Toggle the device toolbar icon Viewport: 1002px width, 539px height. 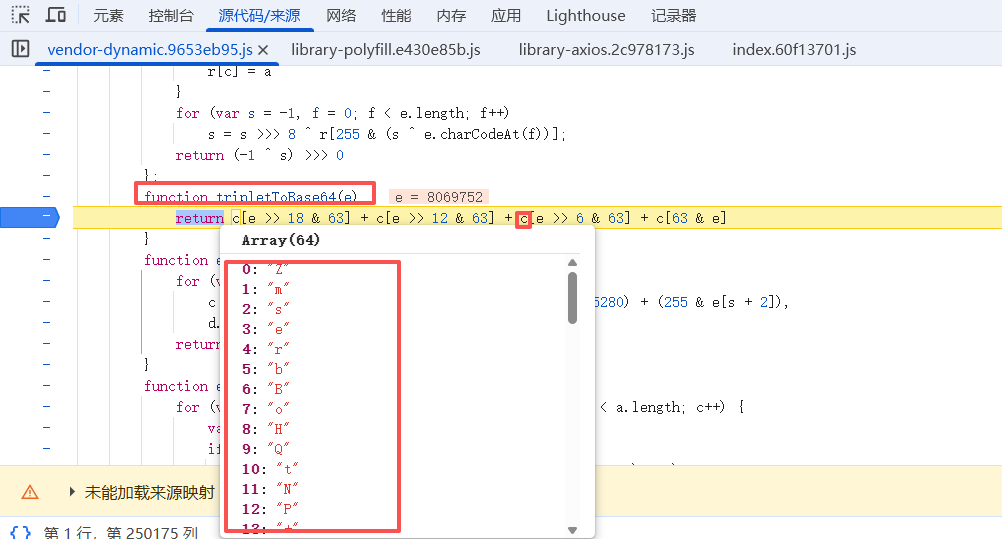[56, 15]
